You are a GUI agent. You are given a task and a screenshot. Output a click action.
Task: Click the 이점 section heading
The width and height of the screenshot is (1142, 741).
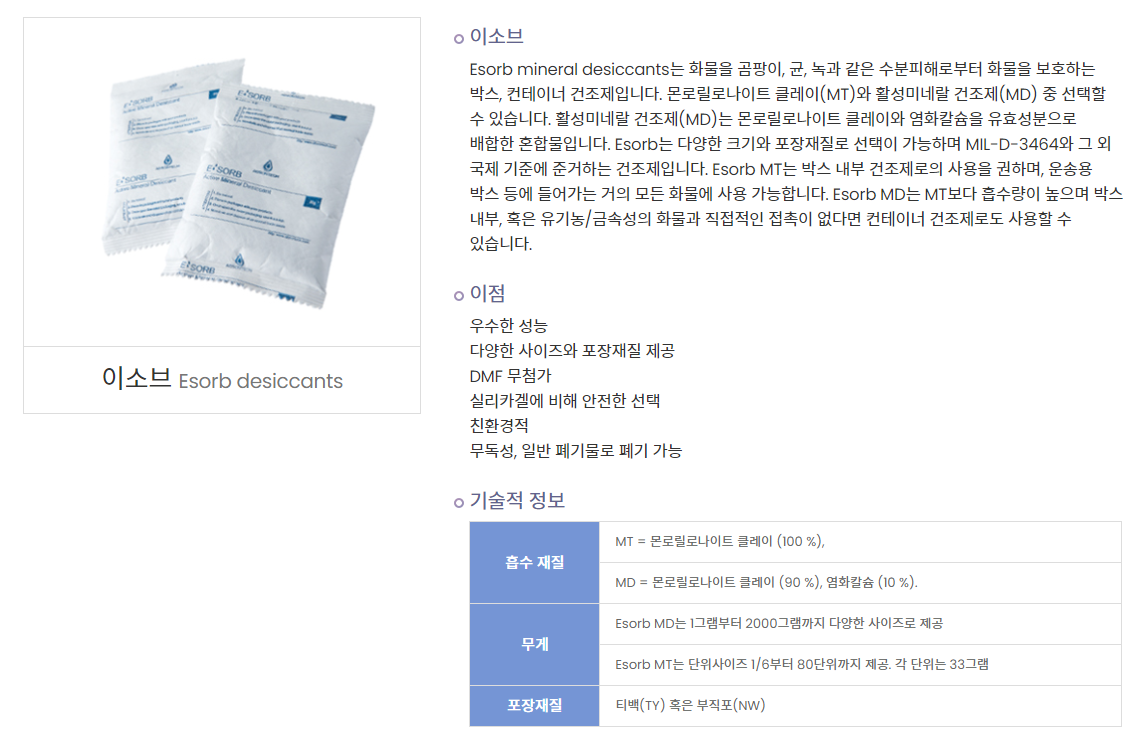coord(487,293)
